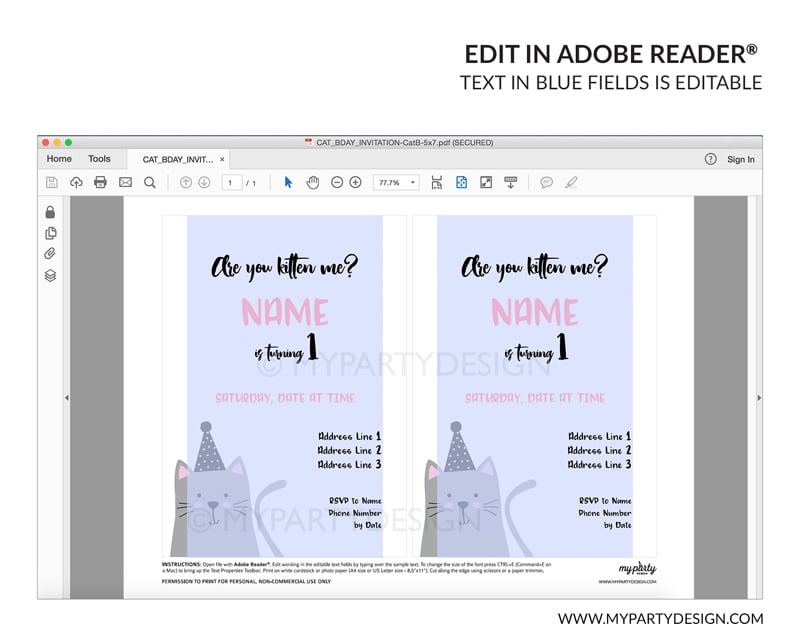Image resolution: width=800 pixels, height=637 pixels.
Task: Expand the left navigation pane arrow
Action: [67, 398]
